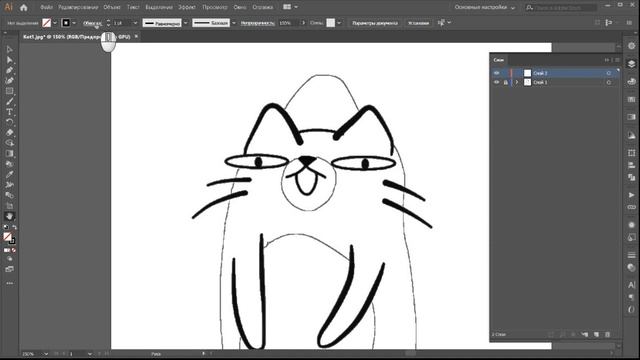Select the Eraser tool
The height and width of the screenshot is (360, 640).
[x=9, y=133]
